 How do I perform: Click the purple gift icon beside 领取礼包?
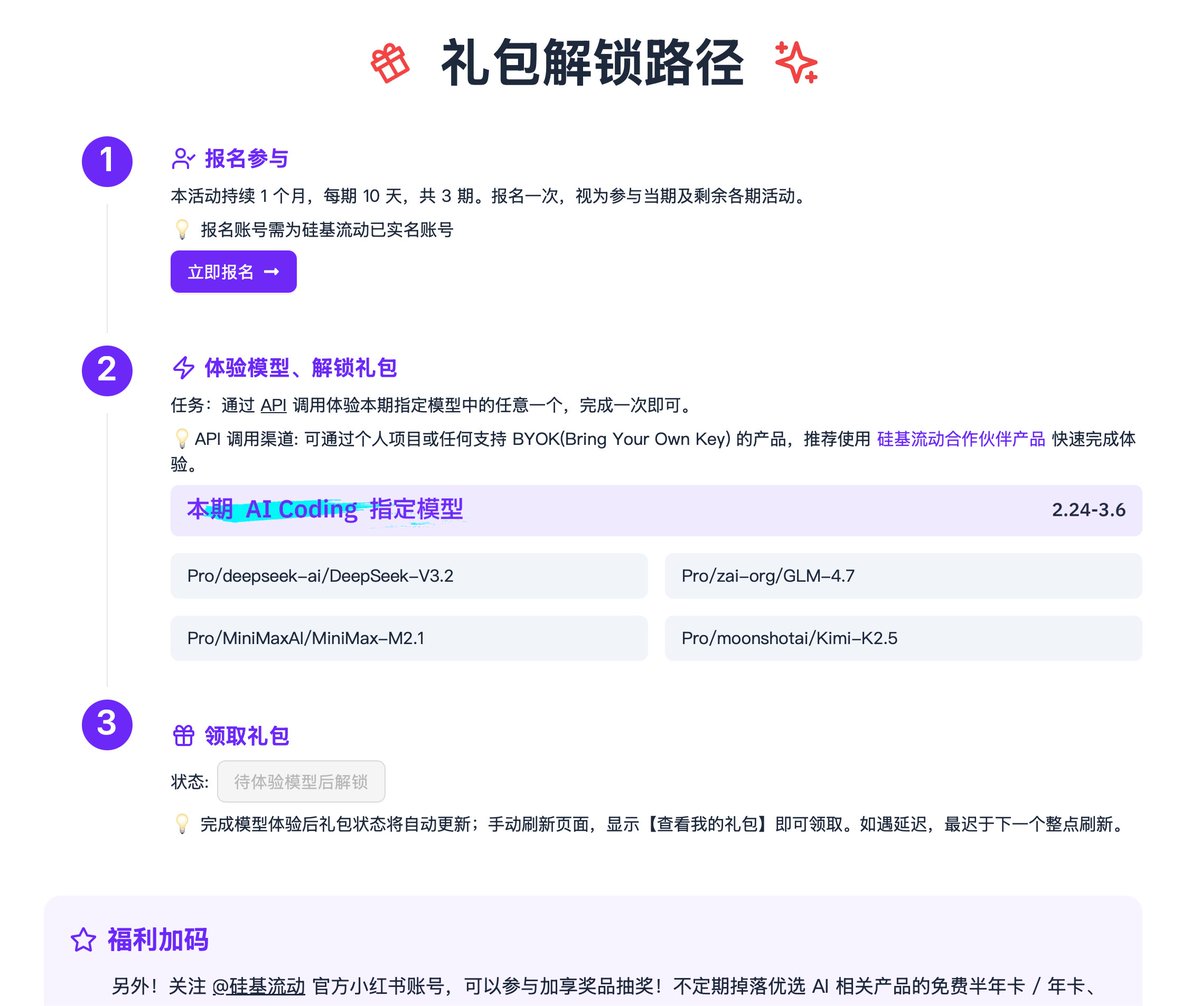[183, 736]
